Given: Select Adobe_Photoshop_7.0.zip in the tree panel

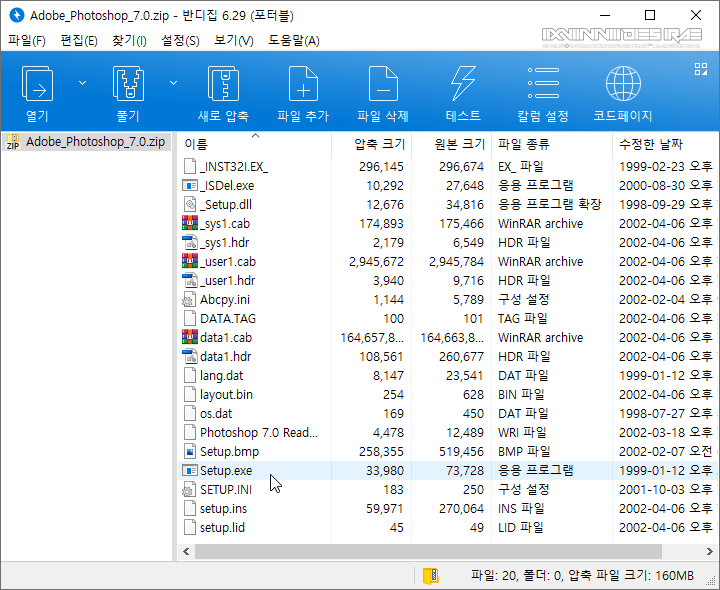Looking at the screenshot, I should 86,142.
